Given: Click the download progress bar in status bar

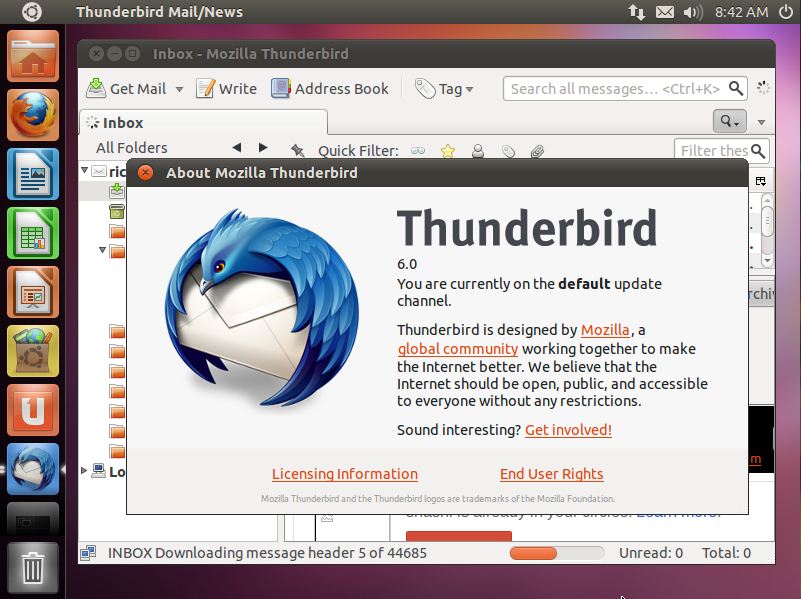Looking at the screenshot, I should click(556, 553).
